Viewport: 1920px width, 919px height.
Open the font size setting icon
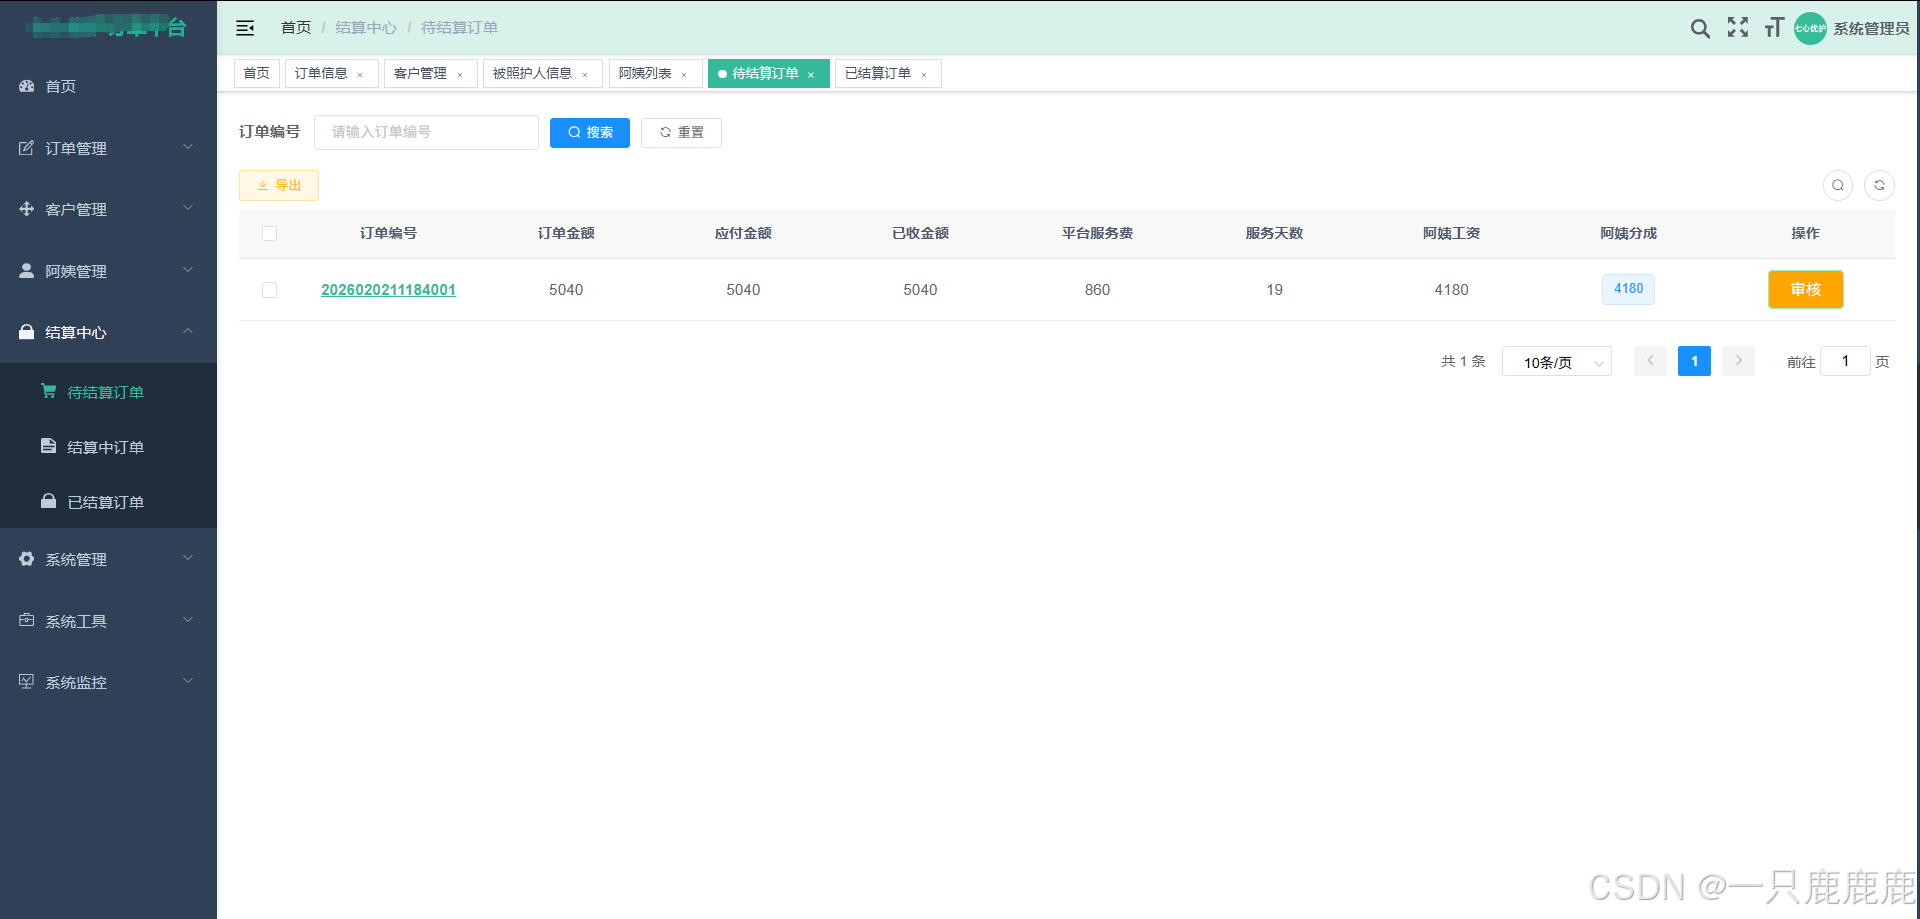(x=1774, y=28)
